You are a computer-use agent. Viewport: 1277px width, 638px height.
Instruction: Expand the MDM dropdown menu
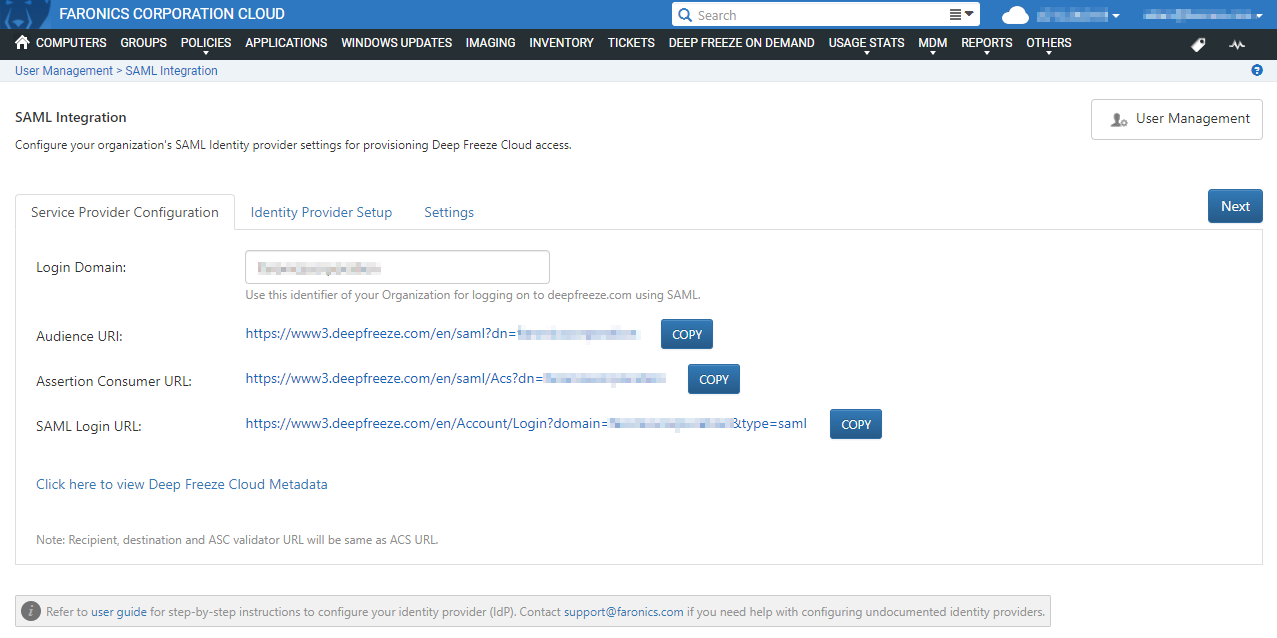coord(933,45)
